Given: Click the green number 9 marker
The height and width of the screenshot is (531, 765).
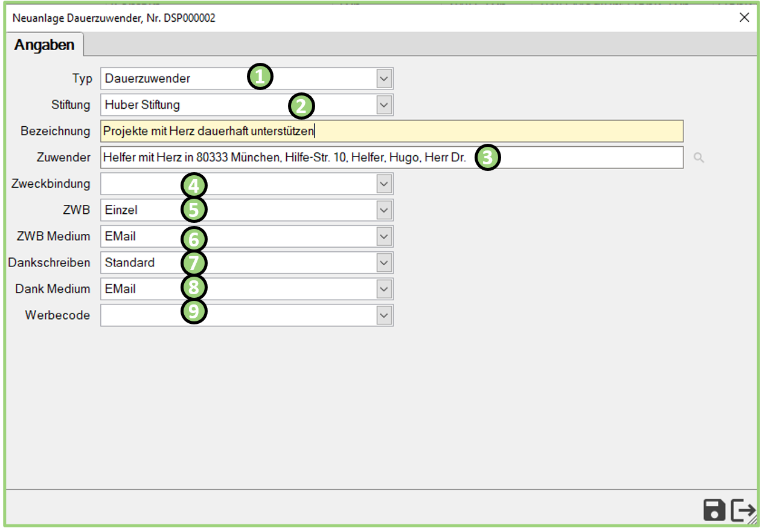Looking at the screenshot, I should [194, 312].
